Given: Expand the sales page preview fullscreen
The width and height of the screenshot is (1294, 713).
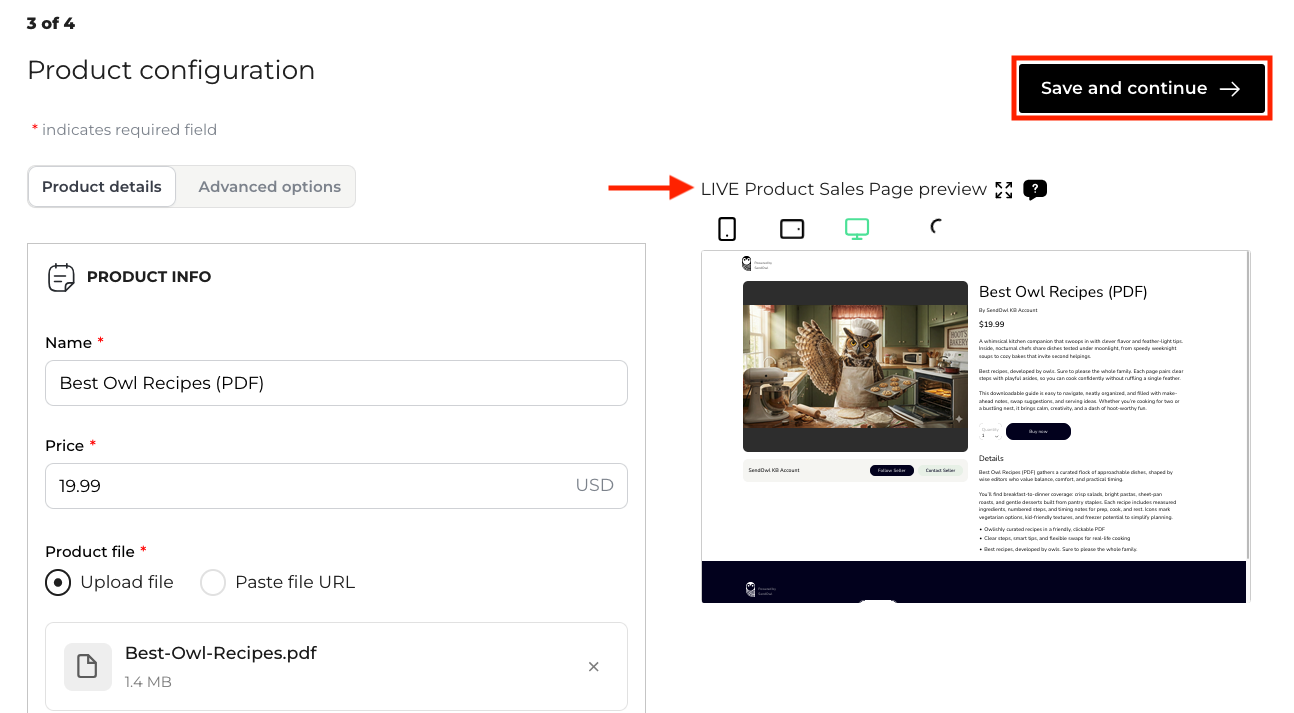Looking at the screenshot, I should tap(1004, 190).
